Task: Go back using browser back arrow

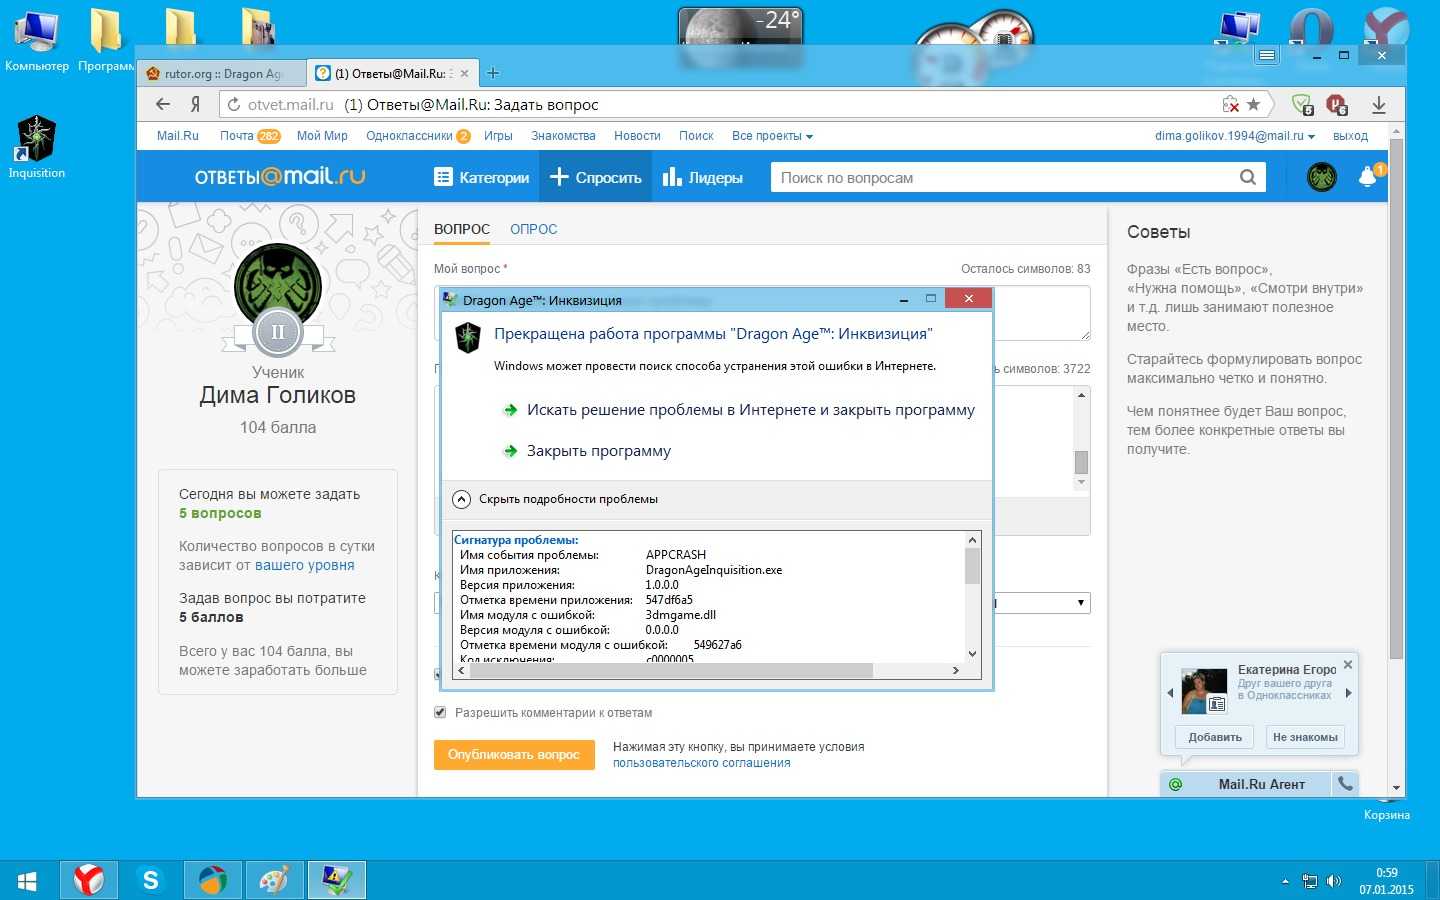Action: [x=163, y=104]
